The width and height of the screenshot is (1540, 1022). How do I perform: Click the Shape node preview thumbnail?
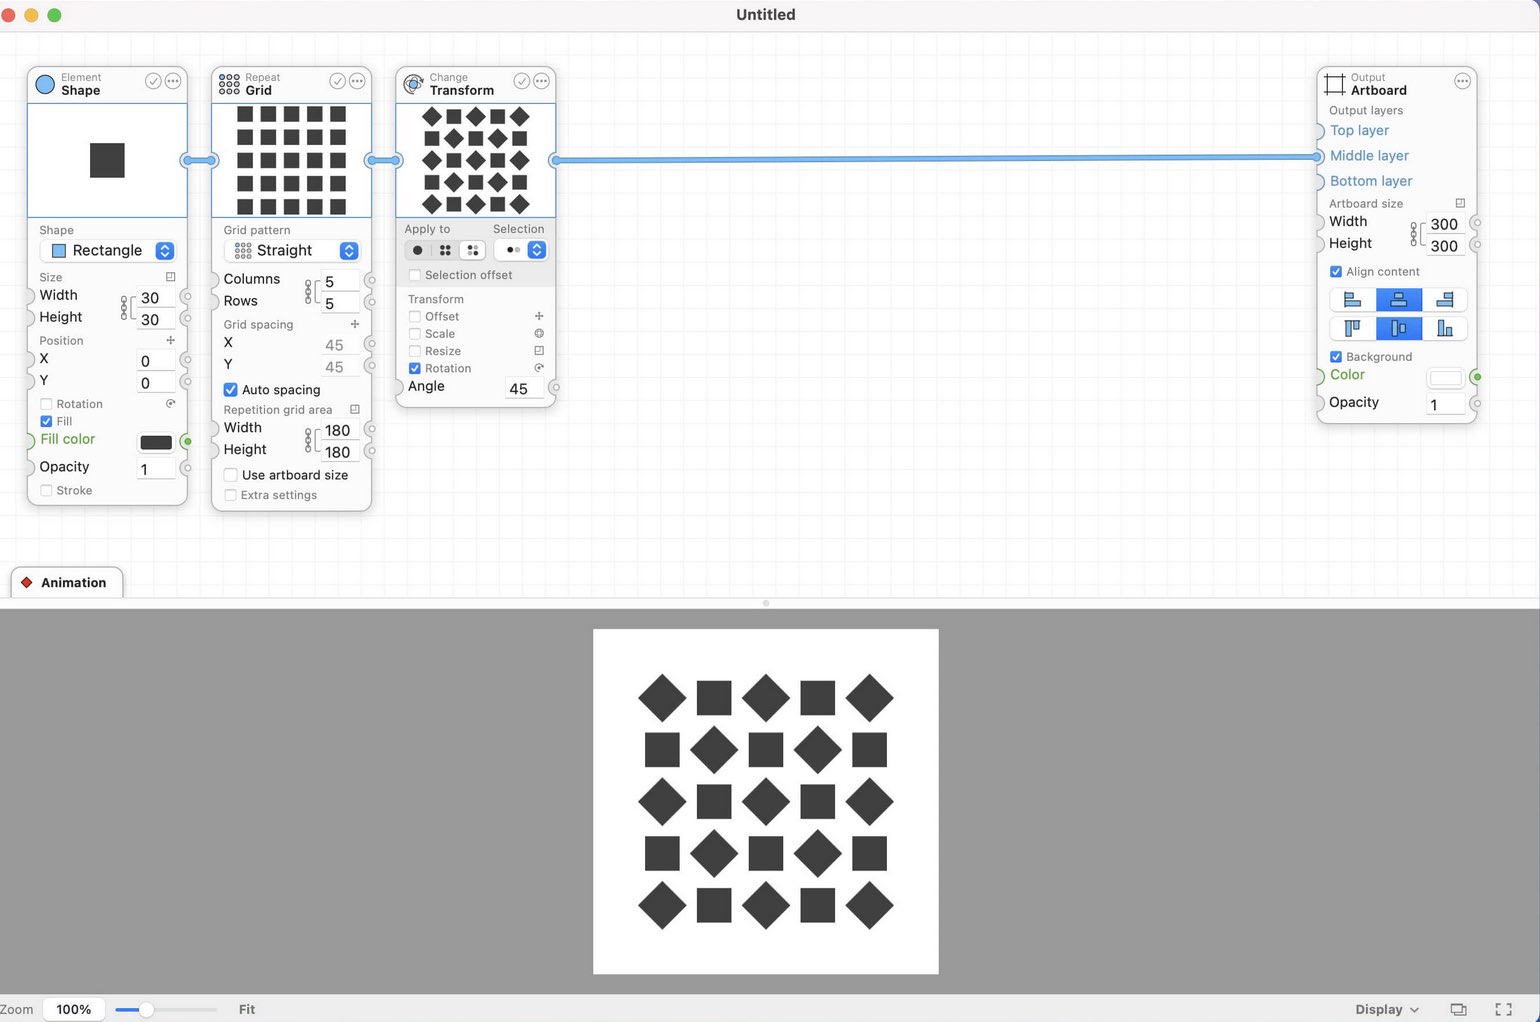click(x=107, y=160)
